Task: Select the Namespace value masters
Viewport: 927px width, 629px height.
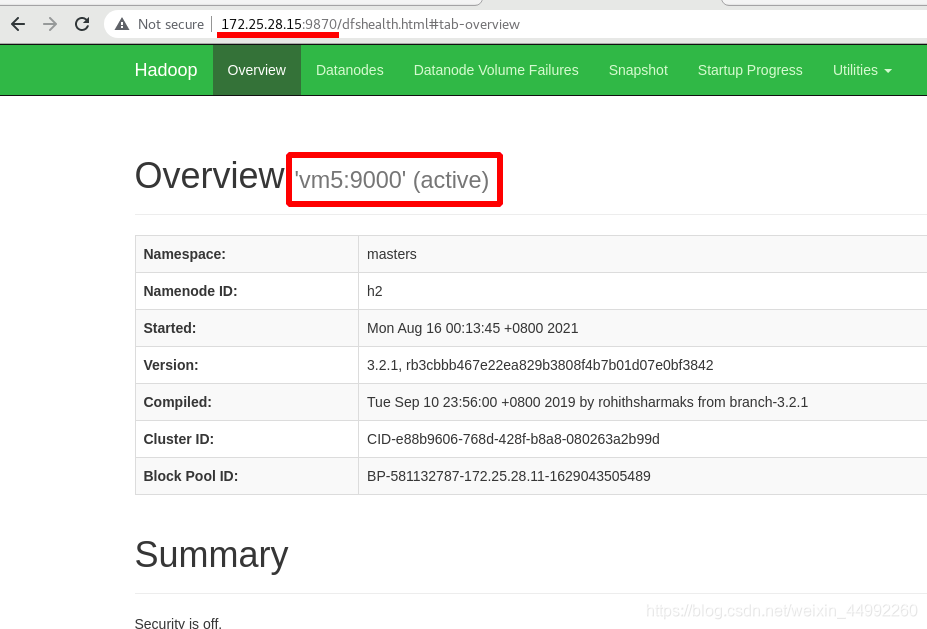Action: pos(391,254)
